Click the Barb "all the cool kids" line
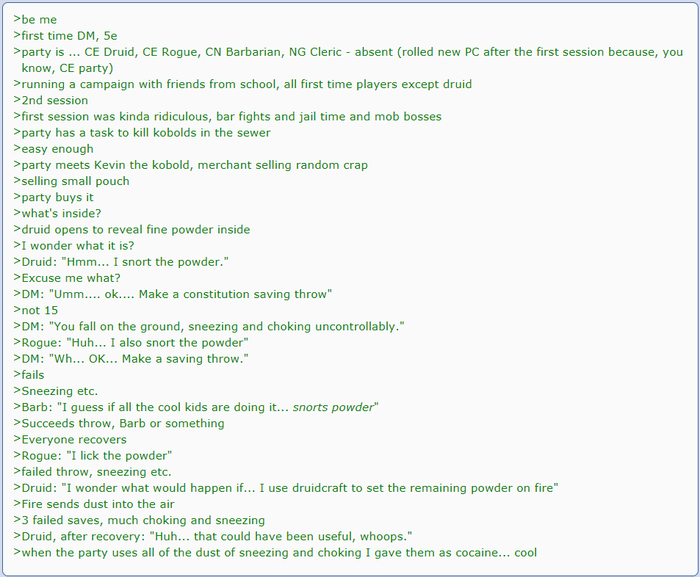The image size is (700, 577). 196,407
